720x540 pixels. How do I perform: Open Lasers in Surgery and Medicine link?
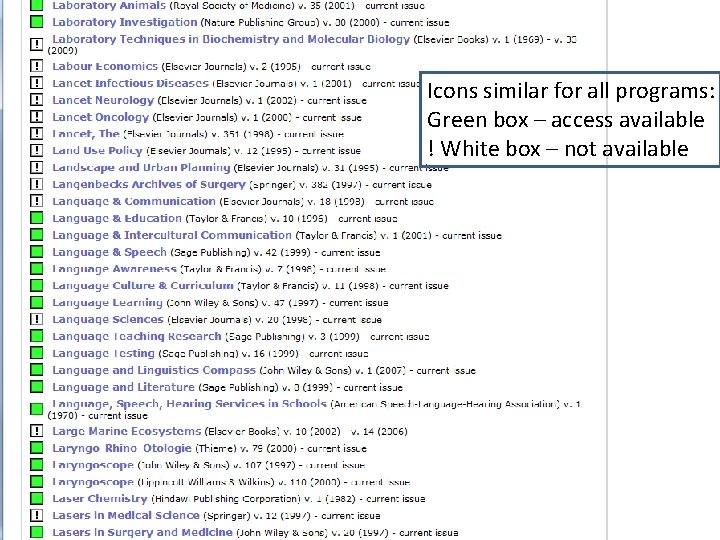pos(142,532)
